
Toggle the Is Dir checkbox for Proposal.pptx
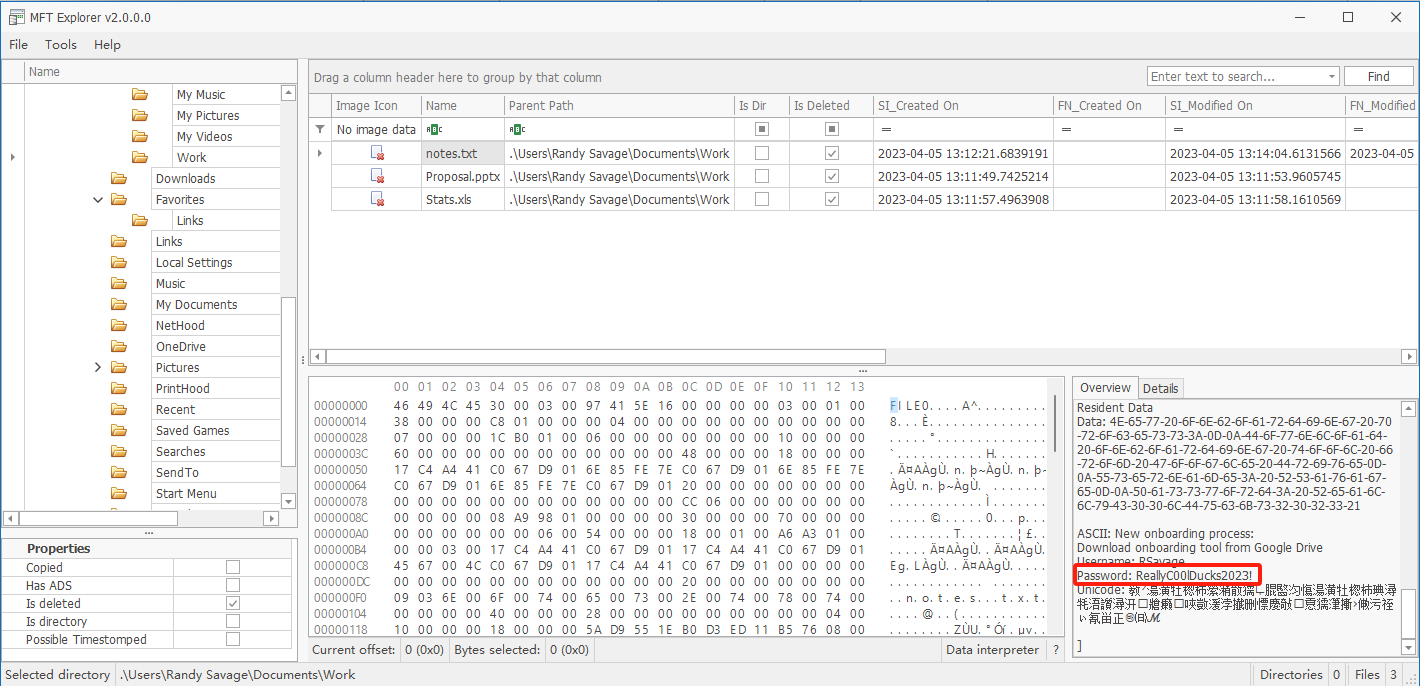762,176
